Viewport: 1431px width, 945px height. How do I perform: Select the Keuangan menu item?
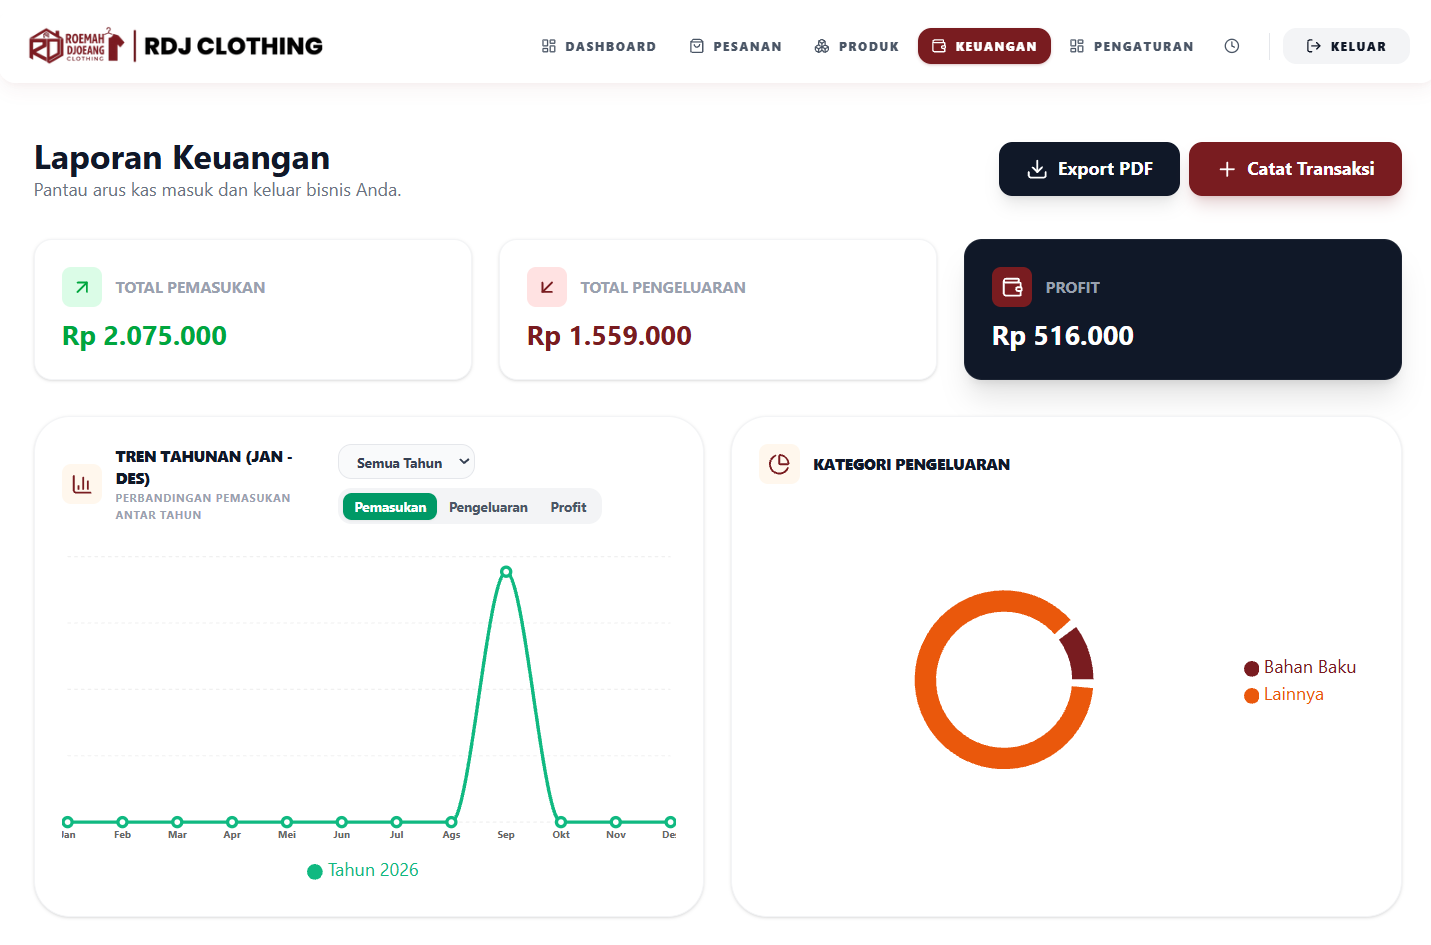pos(984,46)
